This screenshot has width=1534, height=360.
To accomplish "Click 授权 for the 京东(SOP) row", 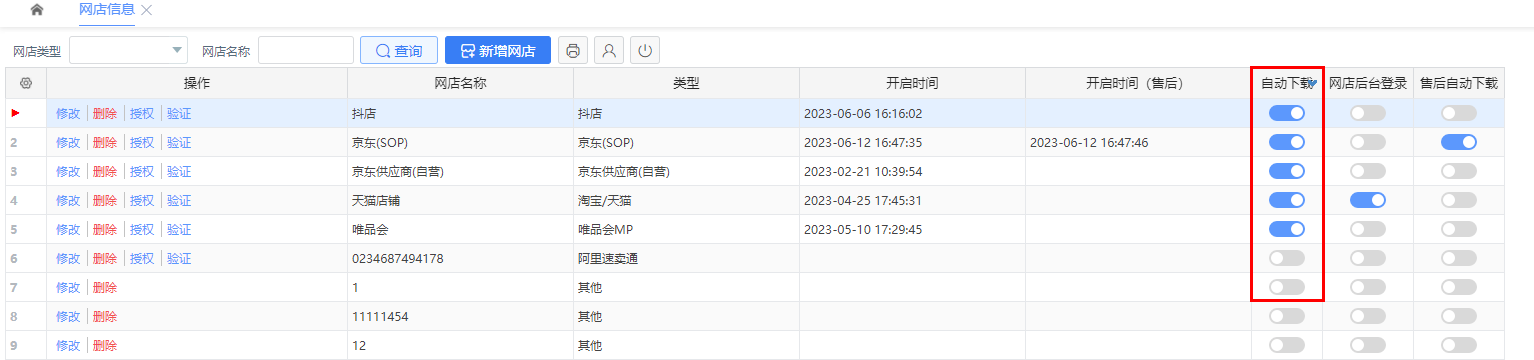I will point(142,143).
